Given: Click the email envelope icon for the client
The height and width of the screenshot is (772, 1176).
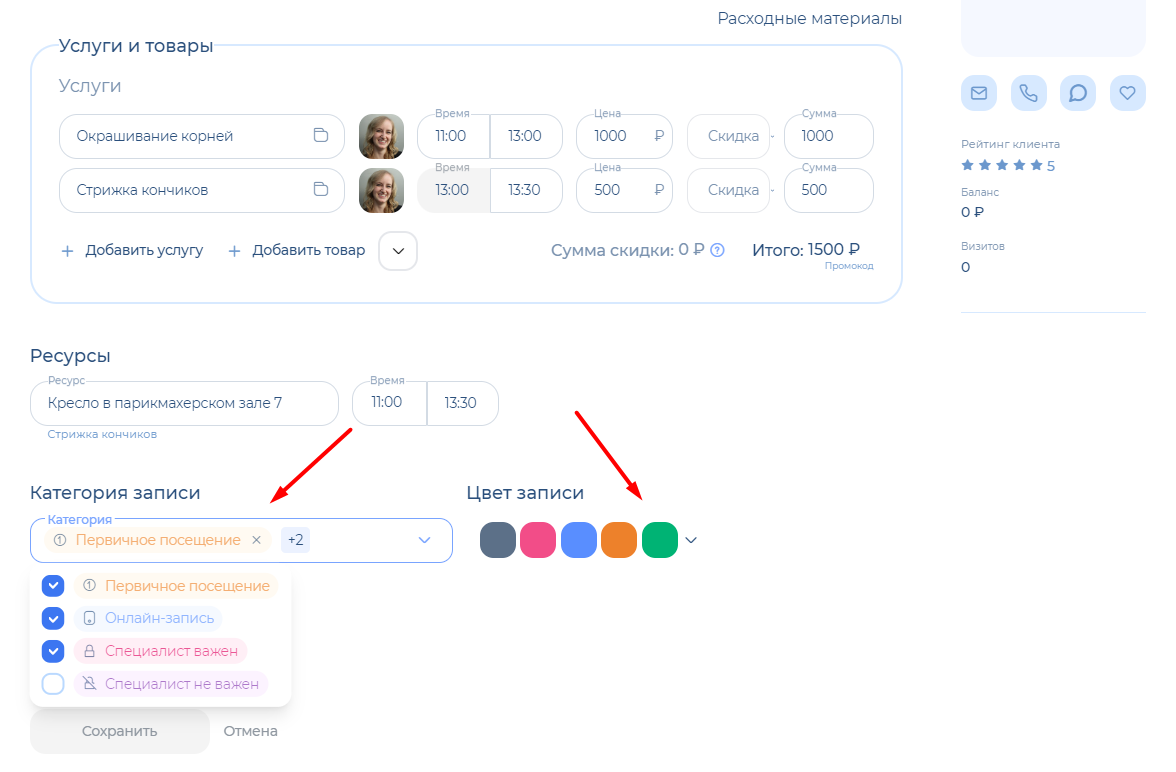Looking at the screenshot, I should [979, 93].
